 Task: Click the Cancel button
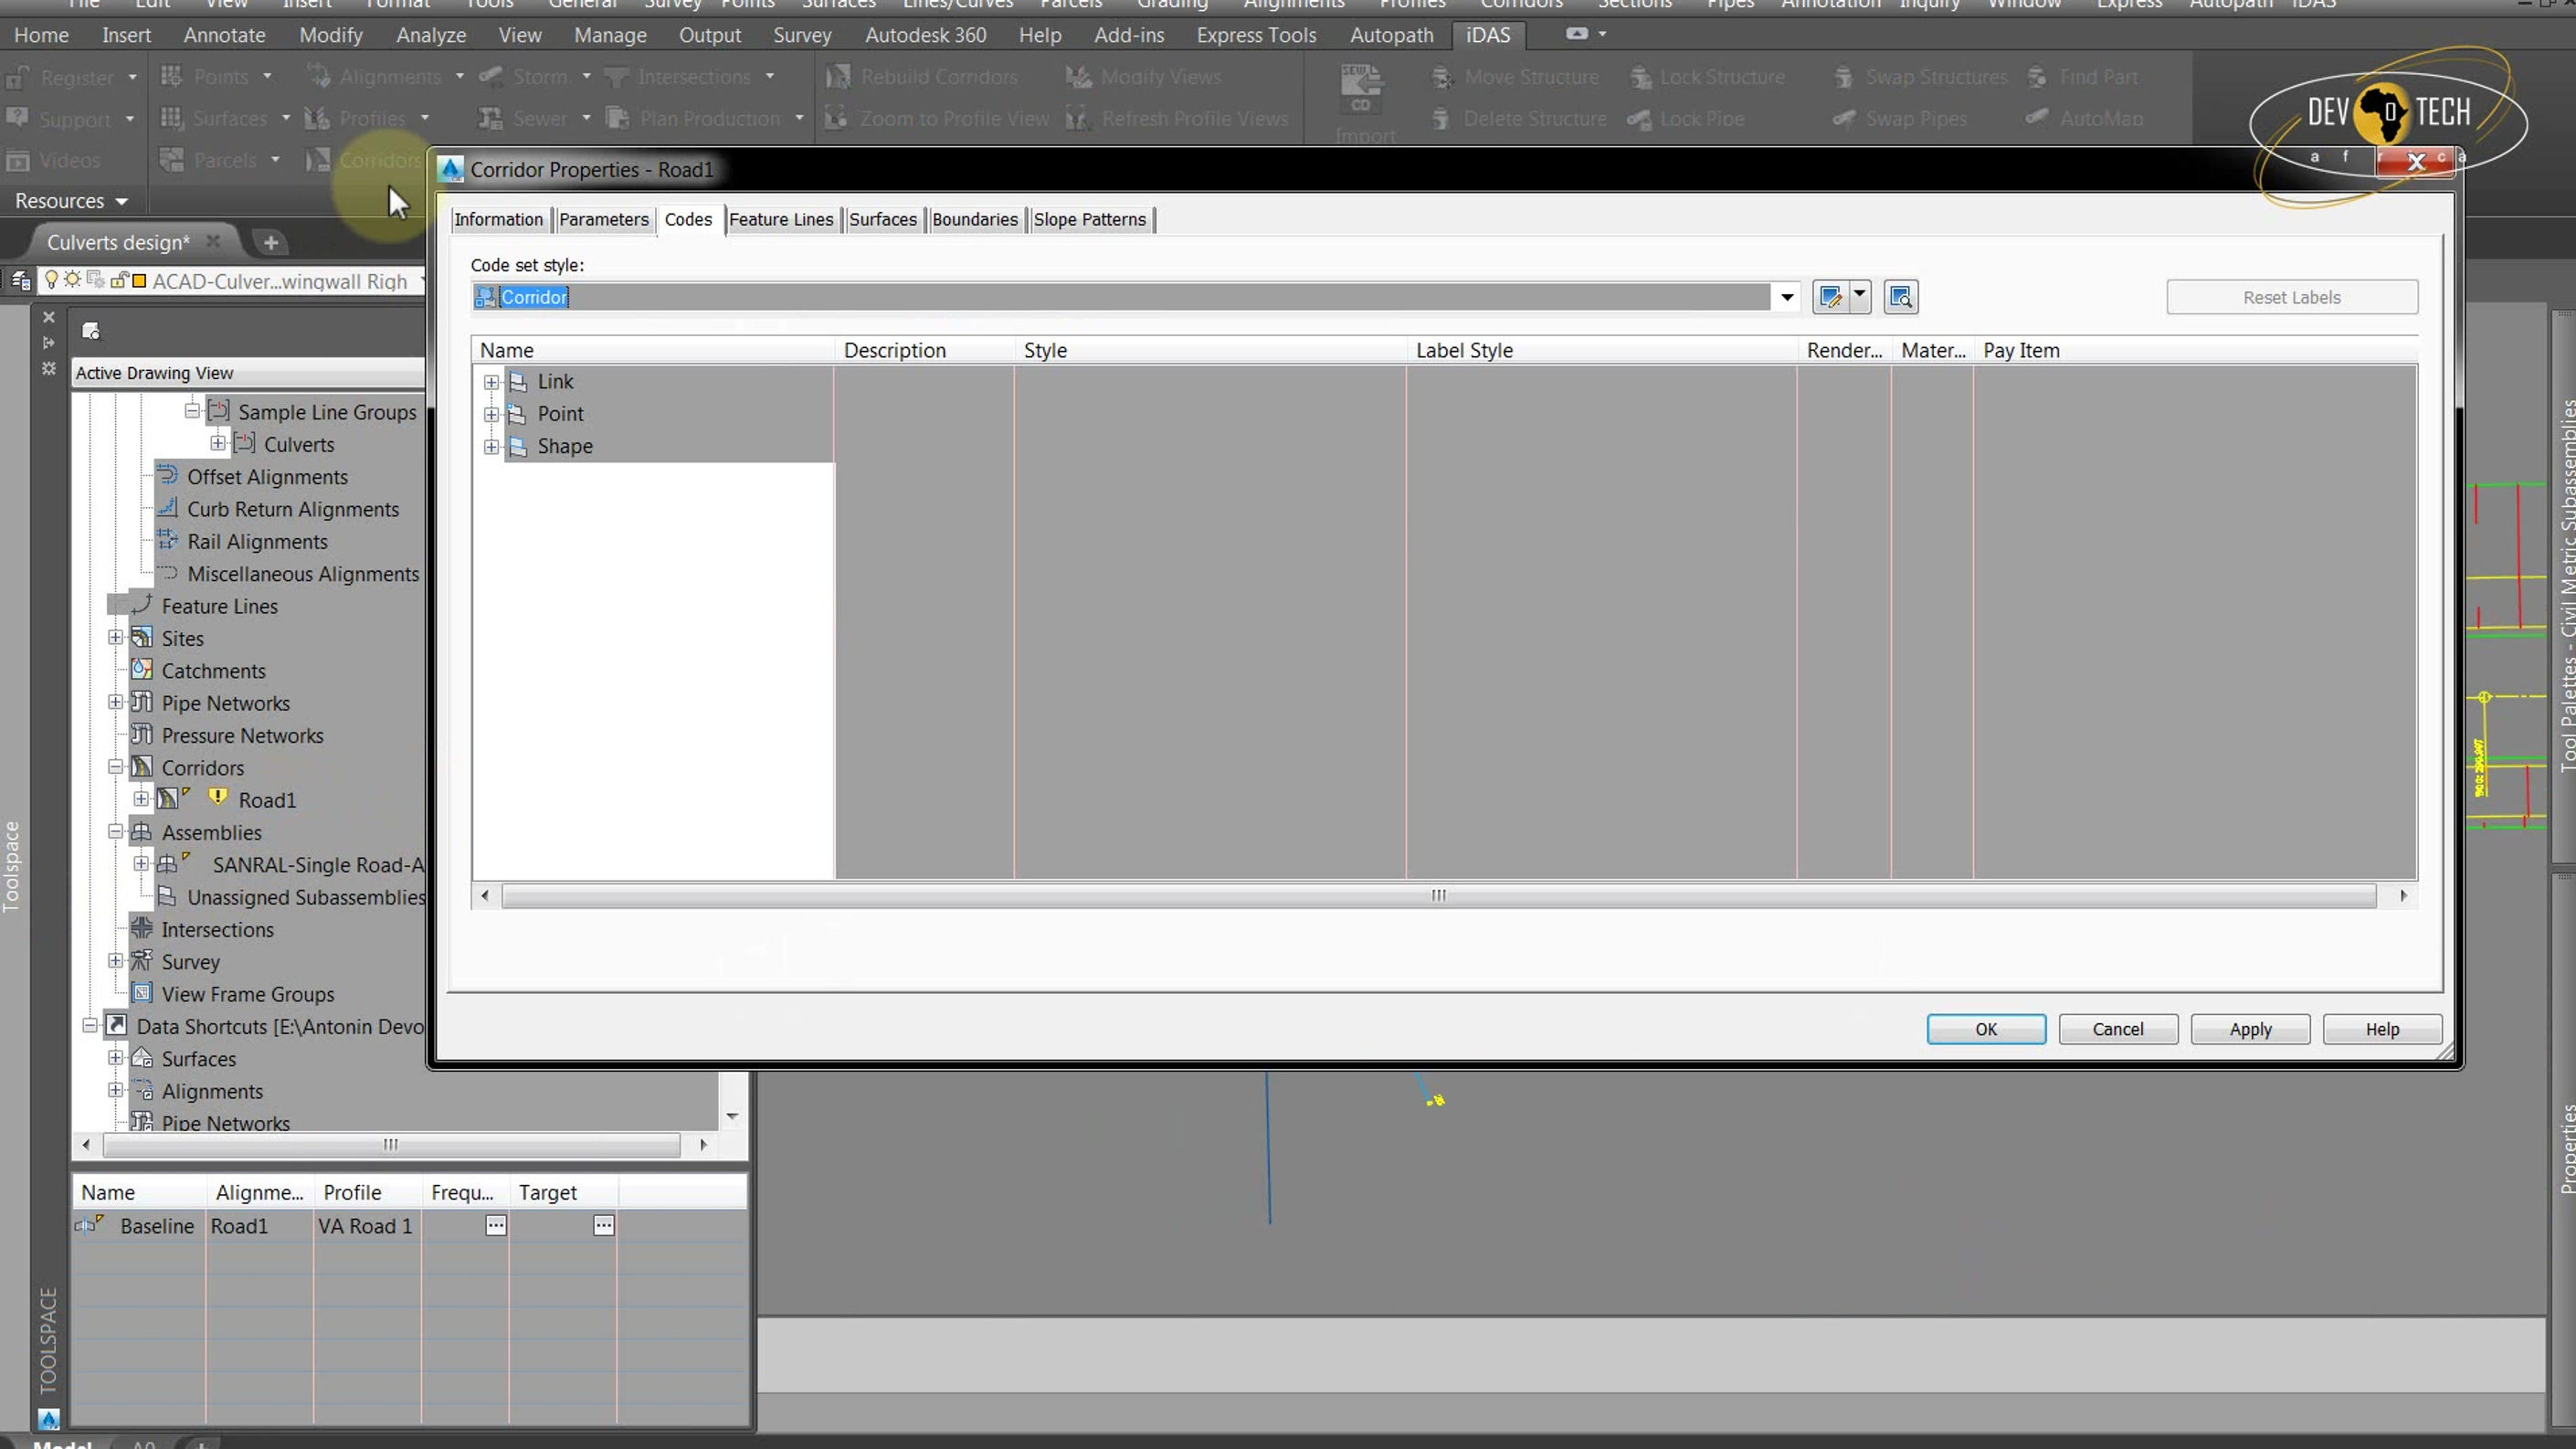click(2118, 1029)
